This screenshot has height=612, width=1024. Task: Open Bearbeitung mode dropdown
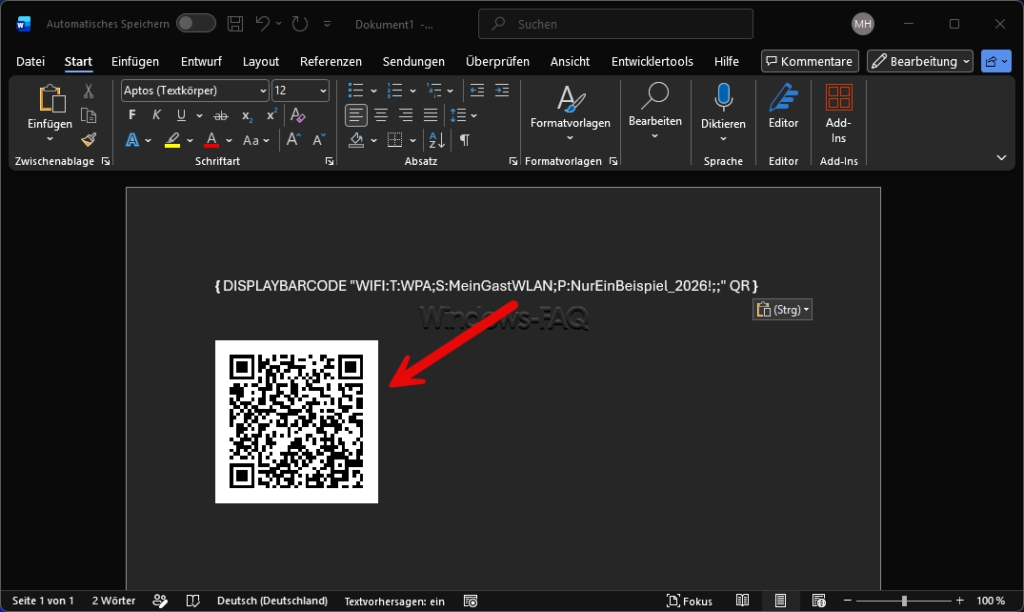click(x=920, y=61)
